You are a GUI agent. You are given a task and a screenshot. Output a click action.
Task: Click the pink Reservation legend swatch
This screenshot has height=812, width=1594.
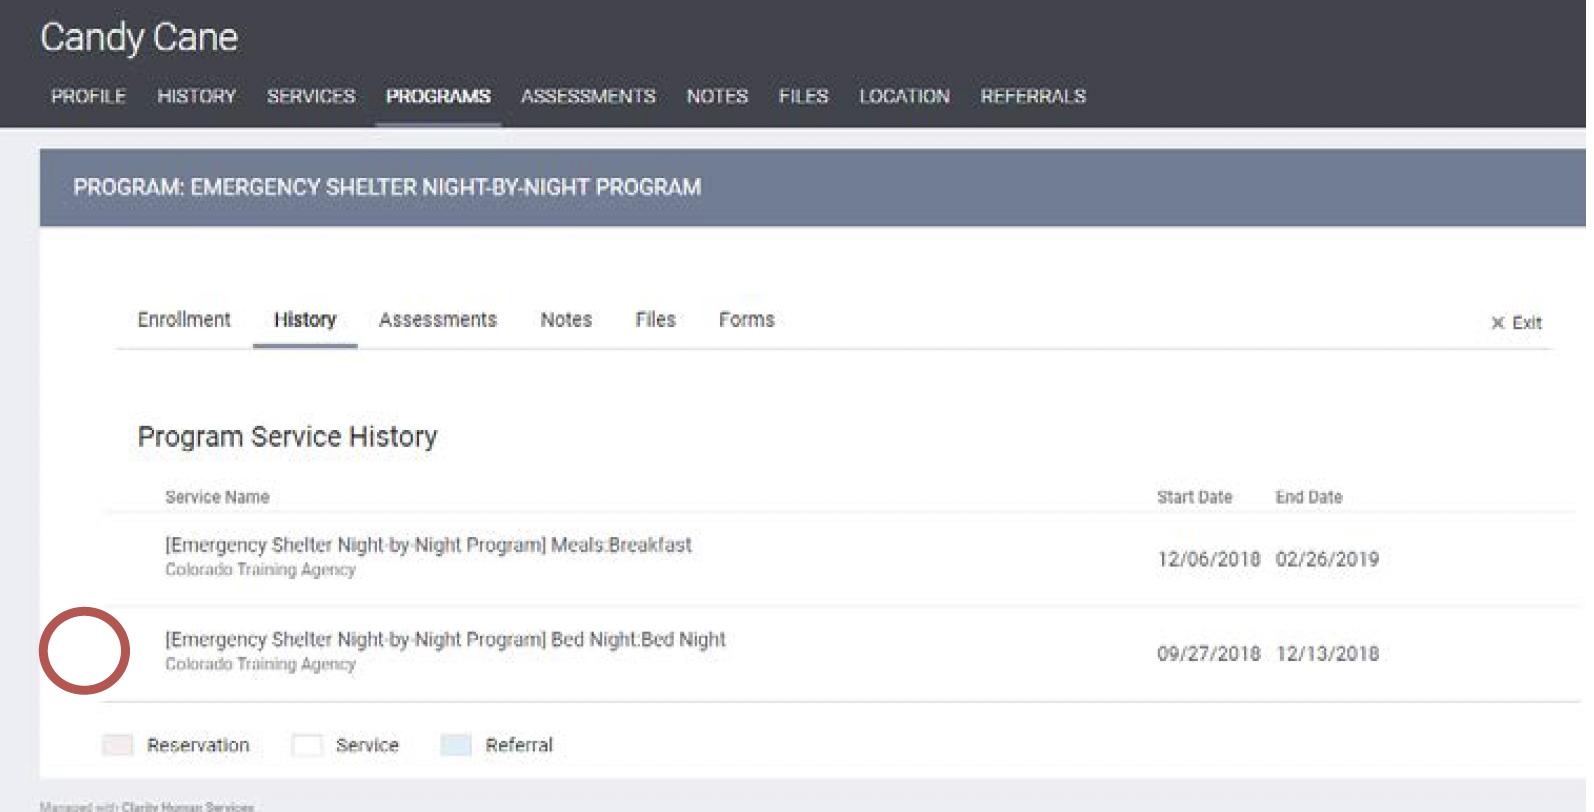click(118, 745)
